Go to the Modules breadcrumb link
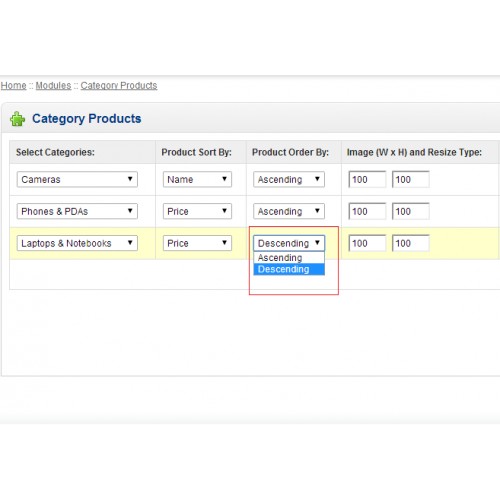The image size is (500, 500). pyautogui.click(x=53, y=86)
